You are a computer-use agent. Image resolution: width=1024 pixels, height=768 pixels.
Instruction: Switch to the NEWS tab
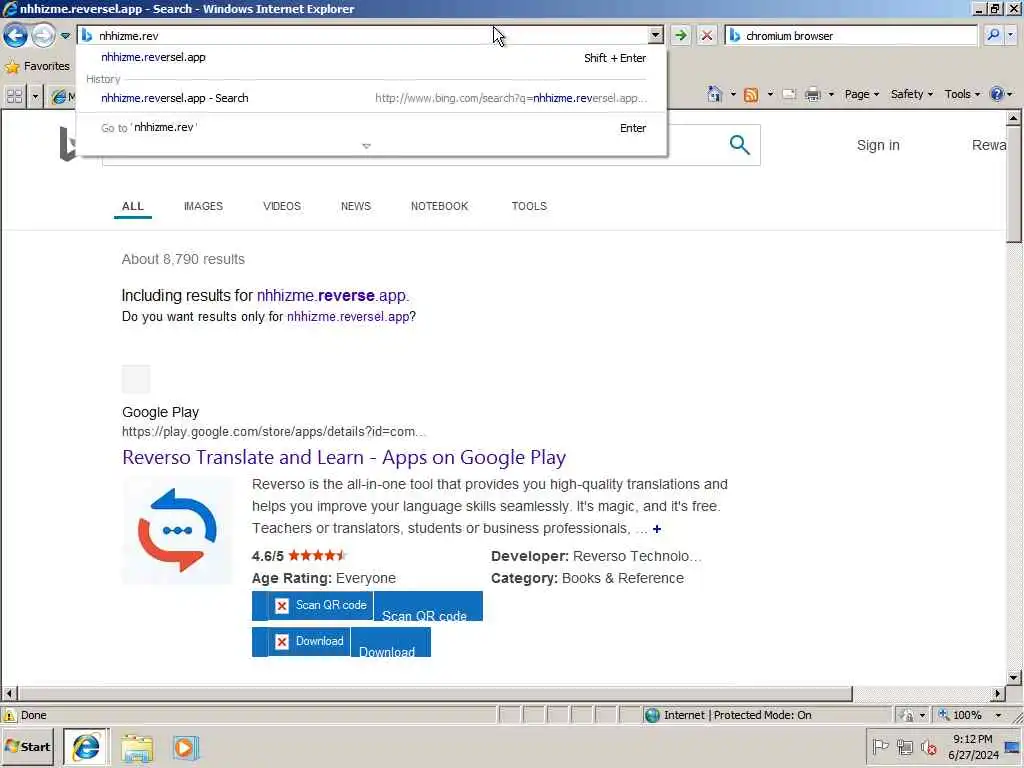click(356, 206)
